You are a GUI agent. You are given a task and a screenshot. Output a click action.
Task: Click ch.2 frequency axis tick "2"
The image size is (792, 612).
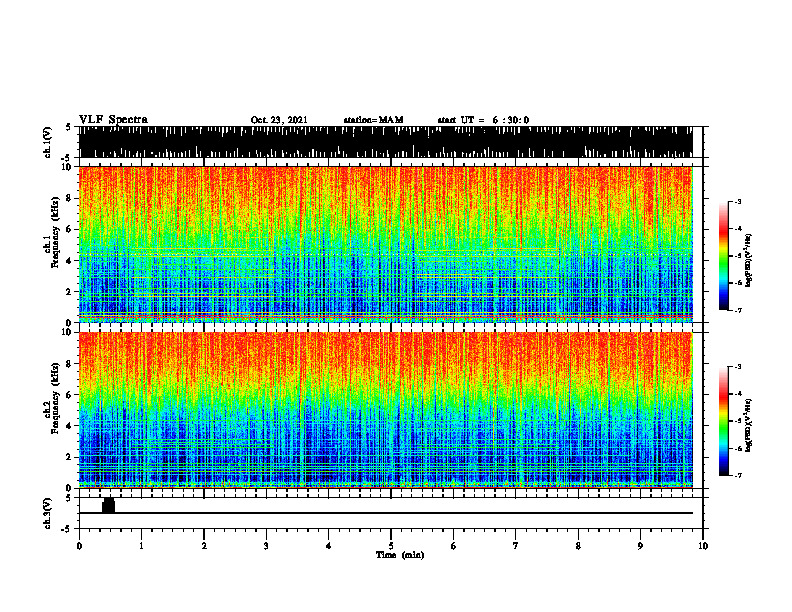[71, 457]
